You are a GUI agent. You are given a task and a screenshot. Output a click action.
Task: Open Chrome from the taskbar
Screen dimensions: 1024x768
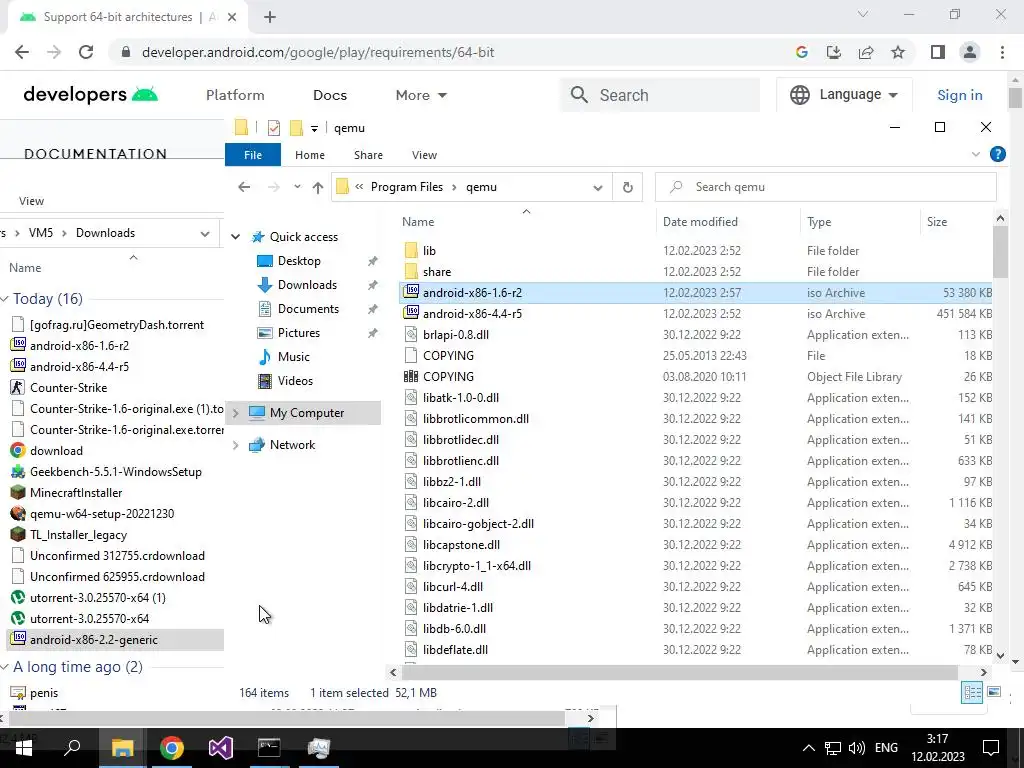172,748
